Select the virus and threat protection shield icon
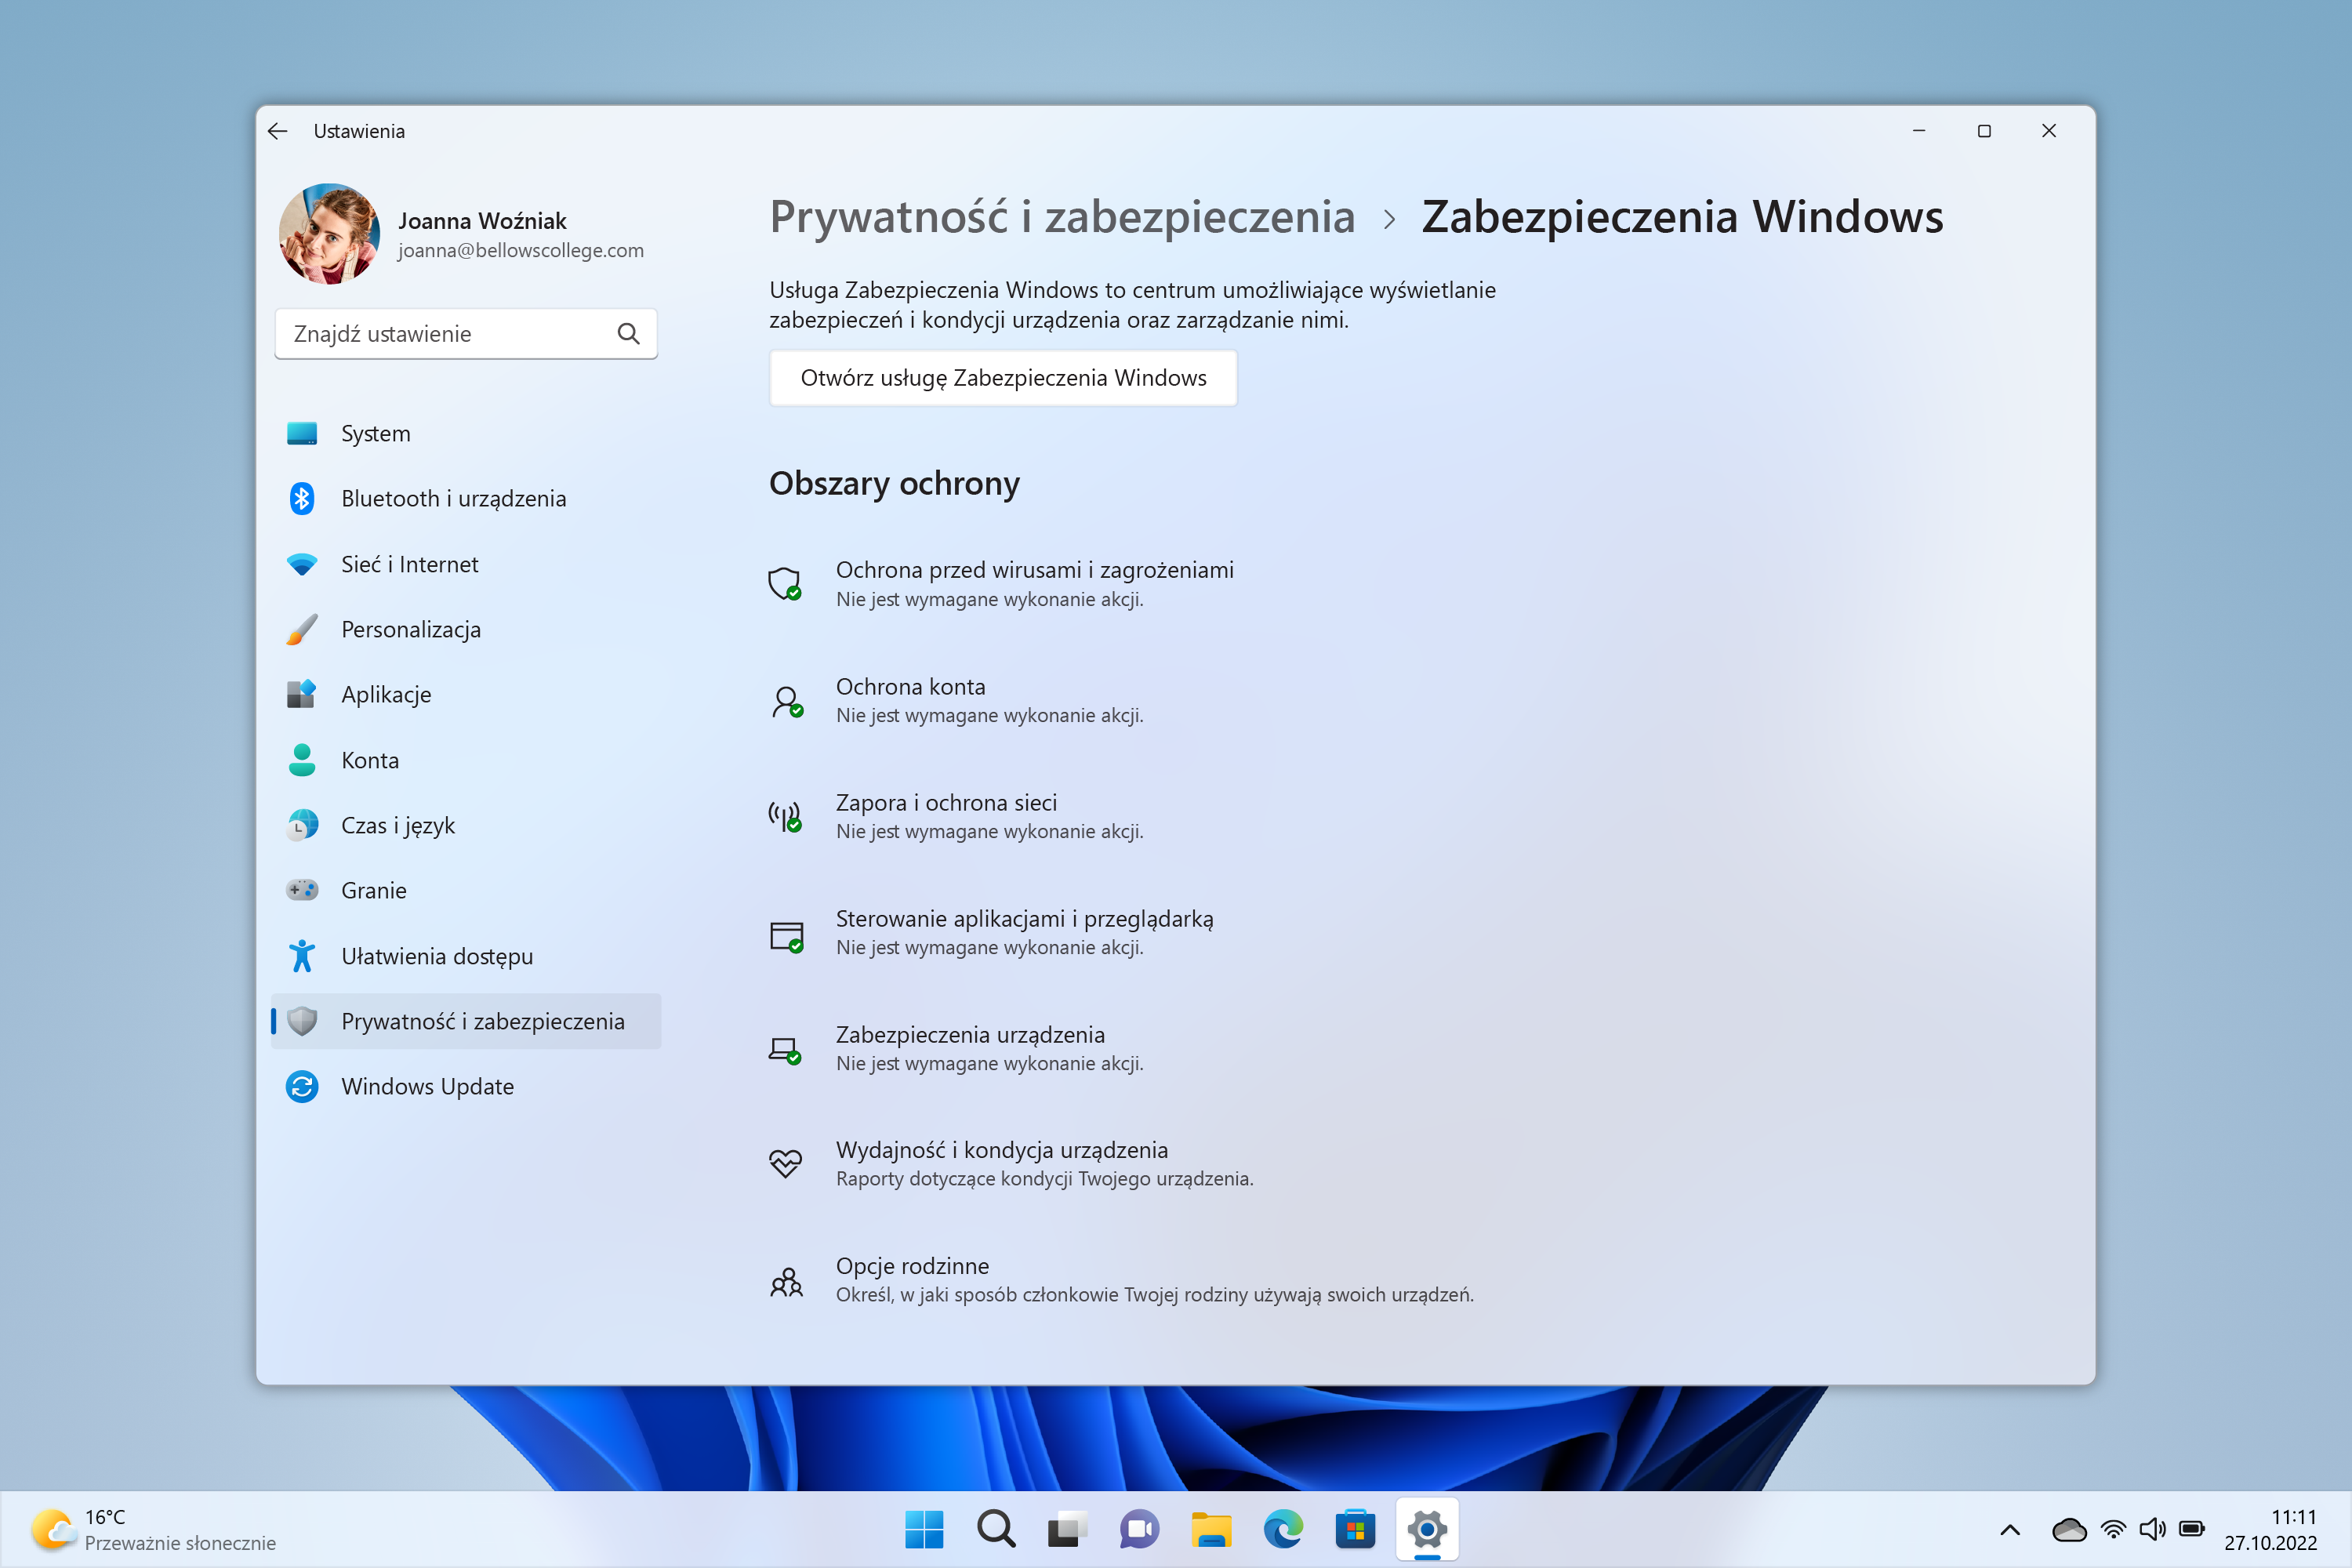This screenshot has width=2352, height=1568. [786, 584]
